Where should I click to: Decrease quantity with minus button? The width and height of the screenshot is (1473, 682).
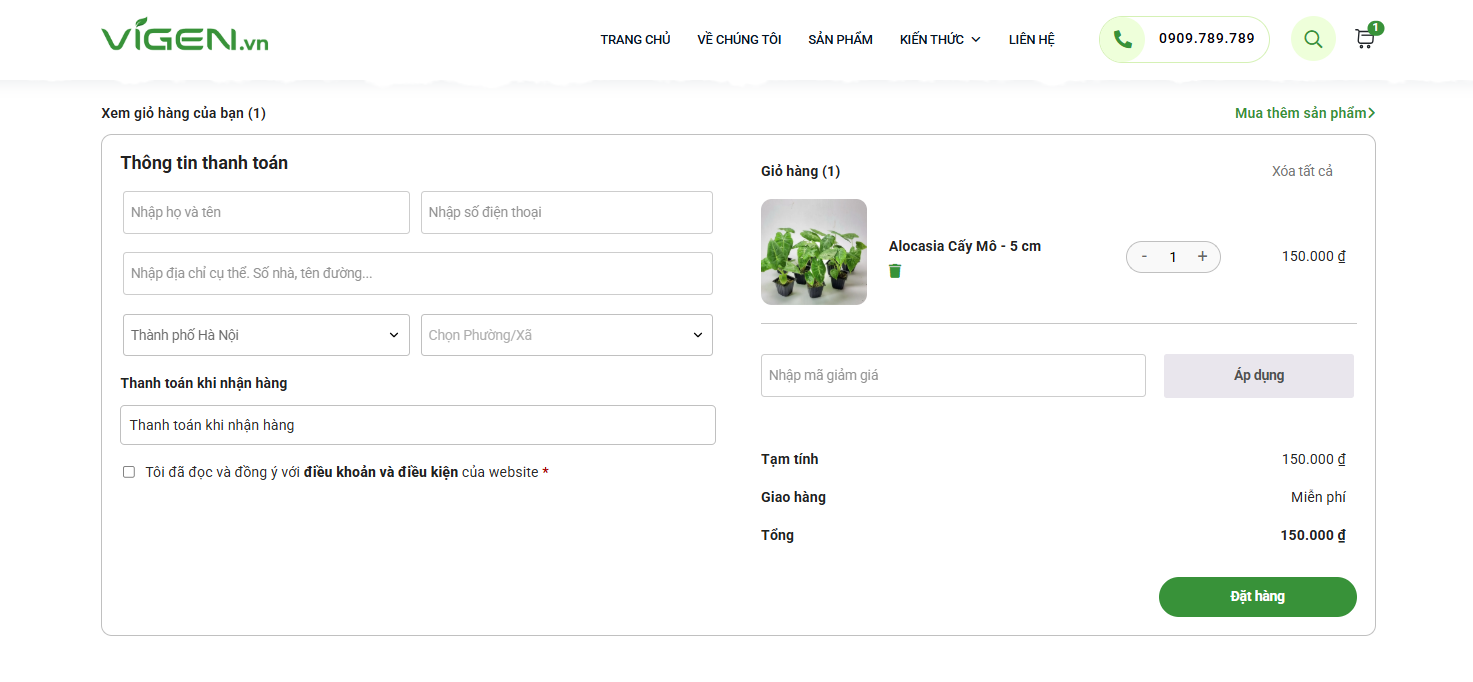tap(1144, 257)
